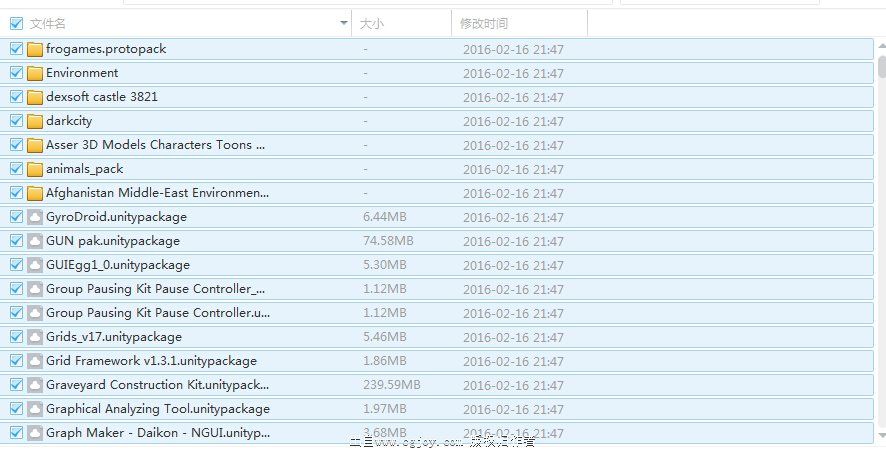The height and width of the screenshot is (452, 886).
Task: Select the GyroDroid.unitypackage file name
Action: (x=116, y=217)
